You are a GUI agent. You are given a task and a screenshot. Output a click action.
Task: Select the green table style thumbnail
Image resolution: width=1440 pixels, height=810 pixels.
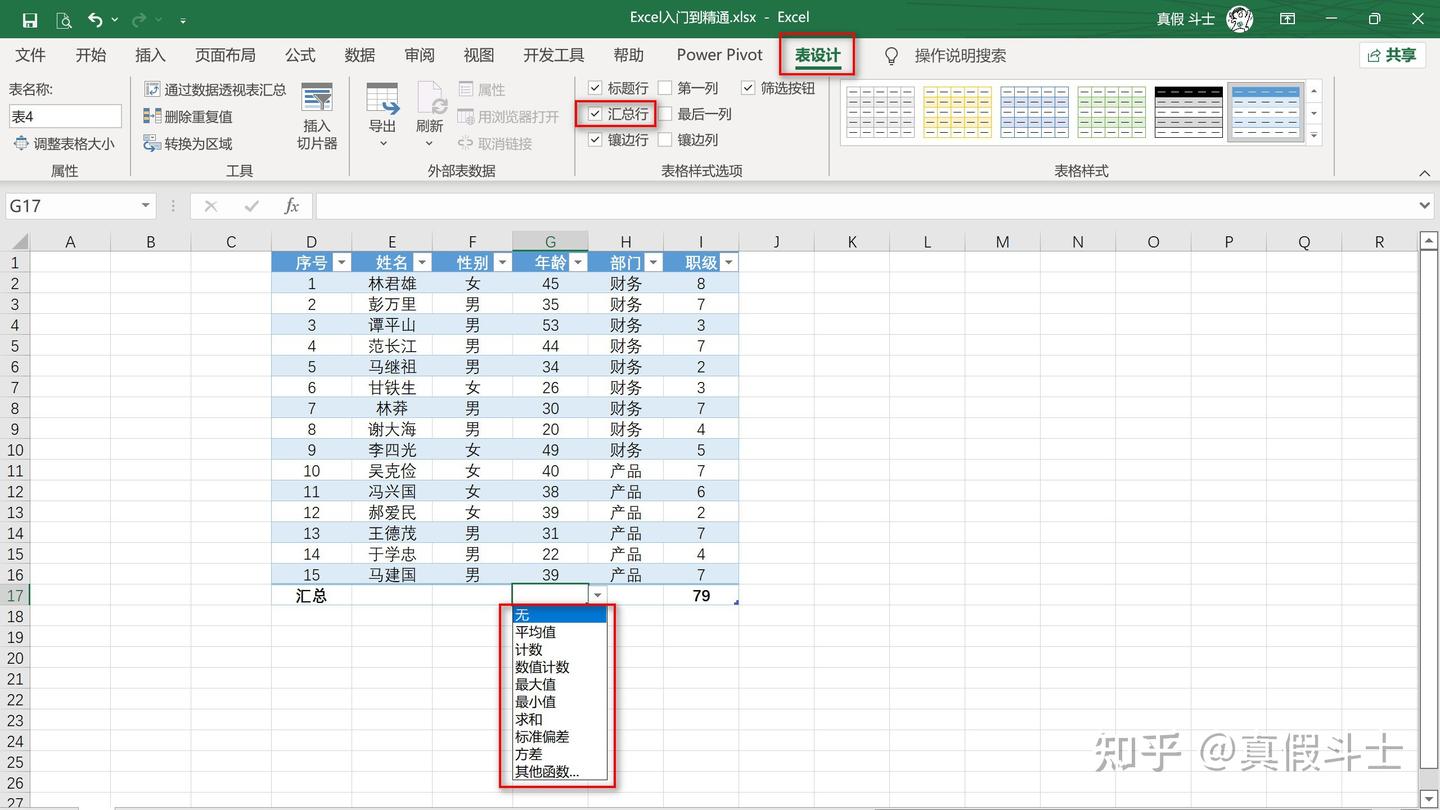[1112, 112]
